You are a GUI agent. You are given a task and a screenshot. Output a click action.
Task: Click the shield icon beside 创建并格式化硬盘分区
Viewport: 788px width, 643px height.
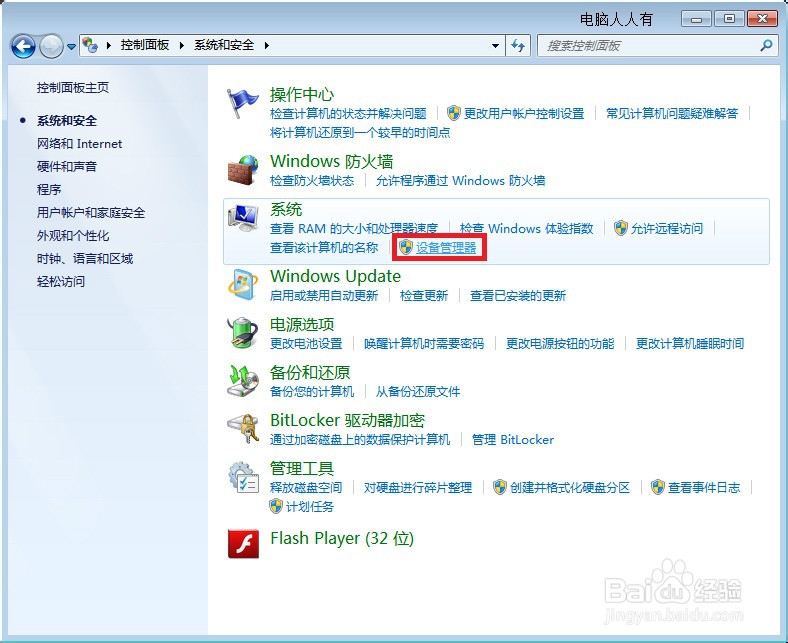click(x=500, y=487)
